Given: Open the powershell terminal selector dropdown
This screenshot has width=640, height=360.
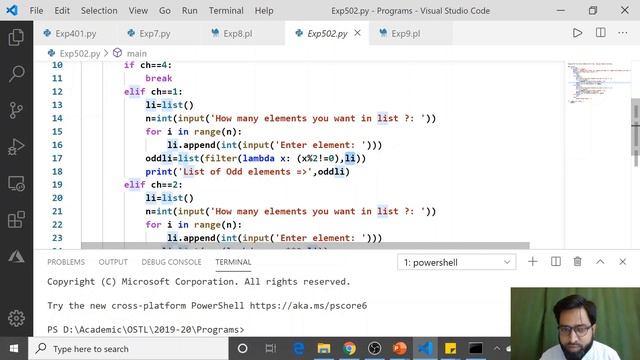Looking at the screenshot, I should tap(456, 262).
